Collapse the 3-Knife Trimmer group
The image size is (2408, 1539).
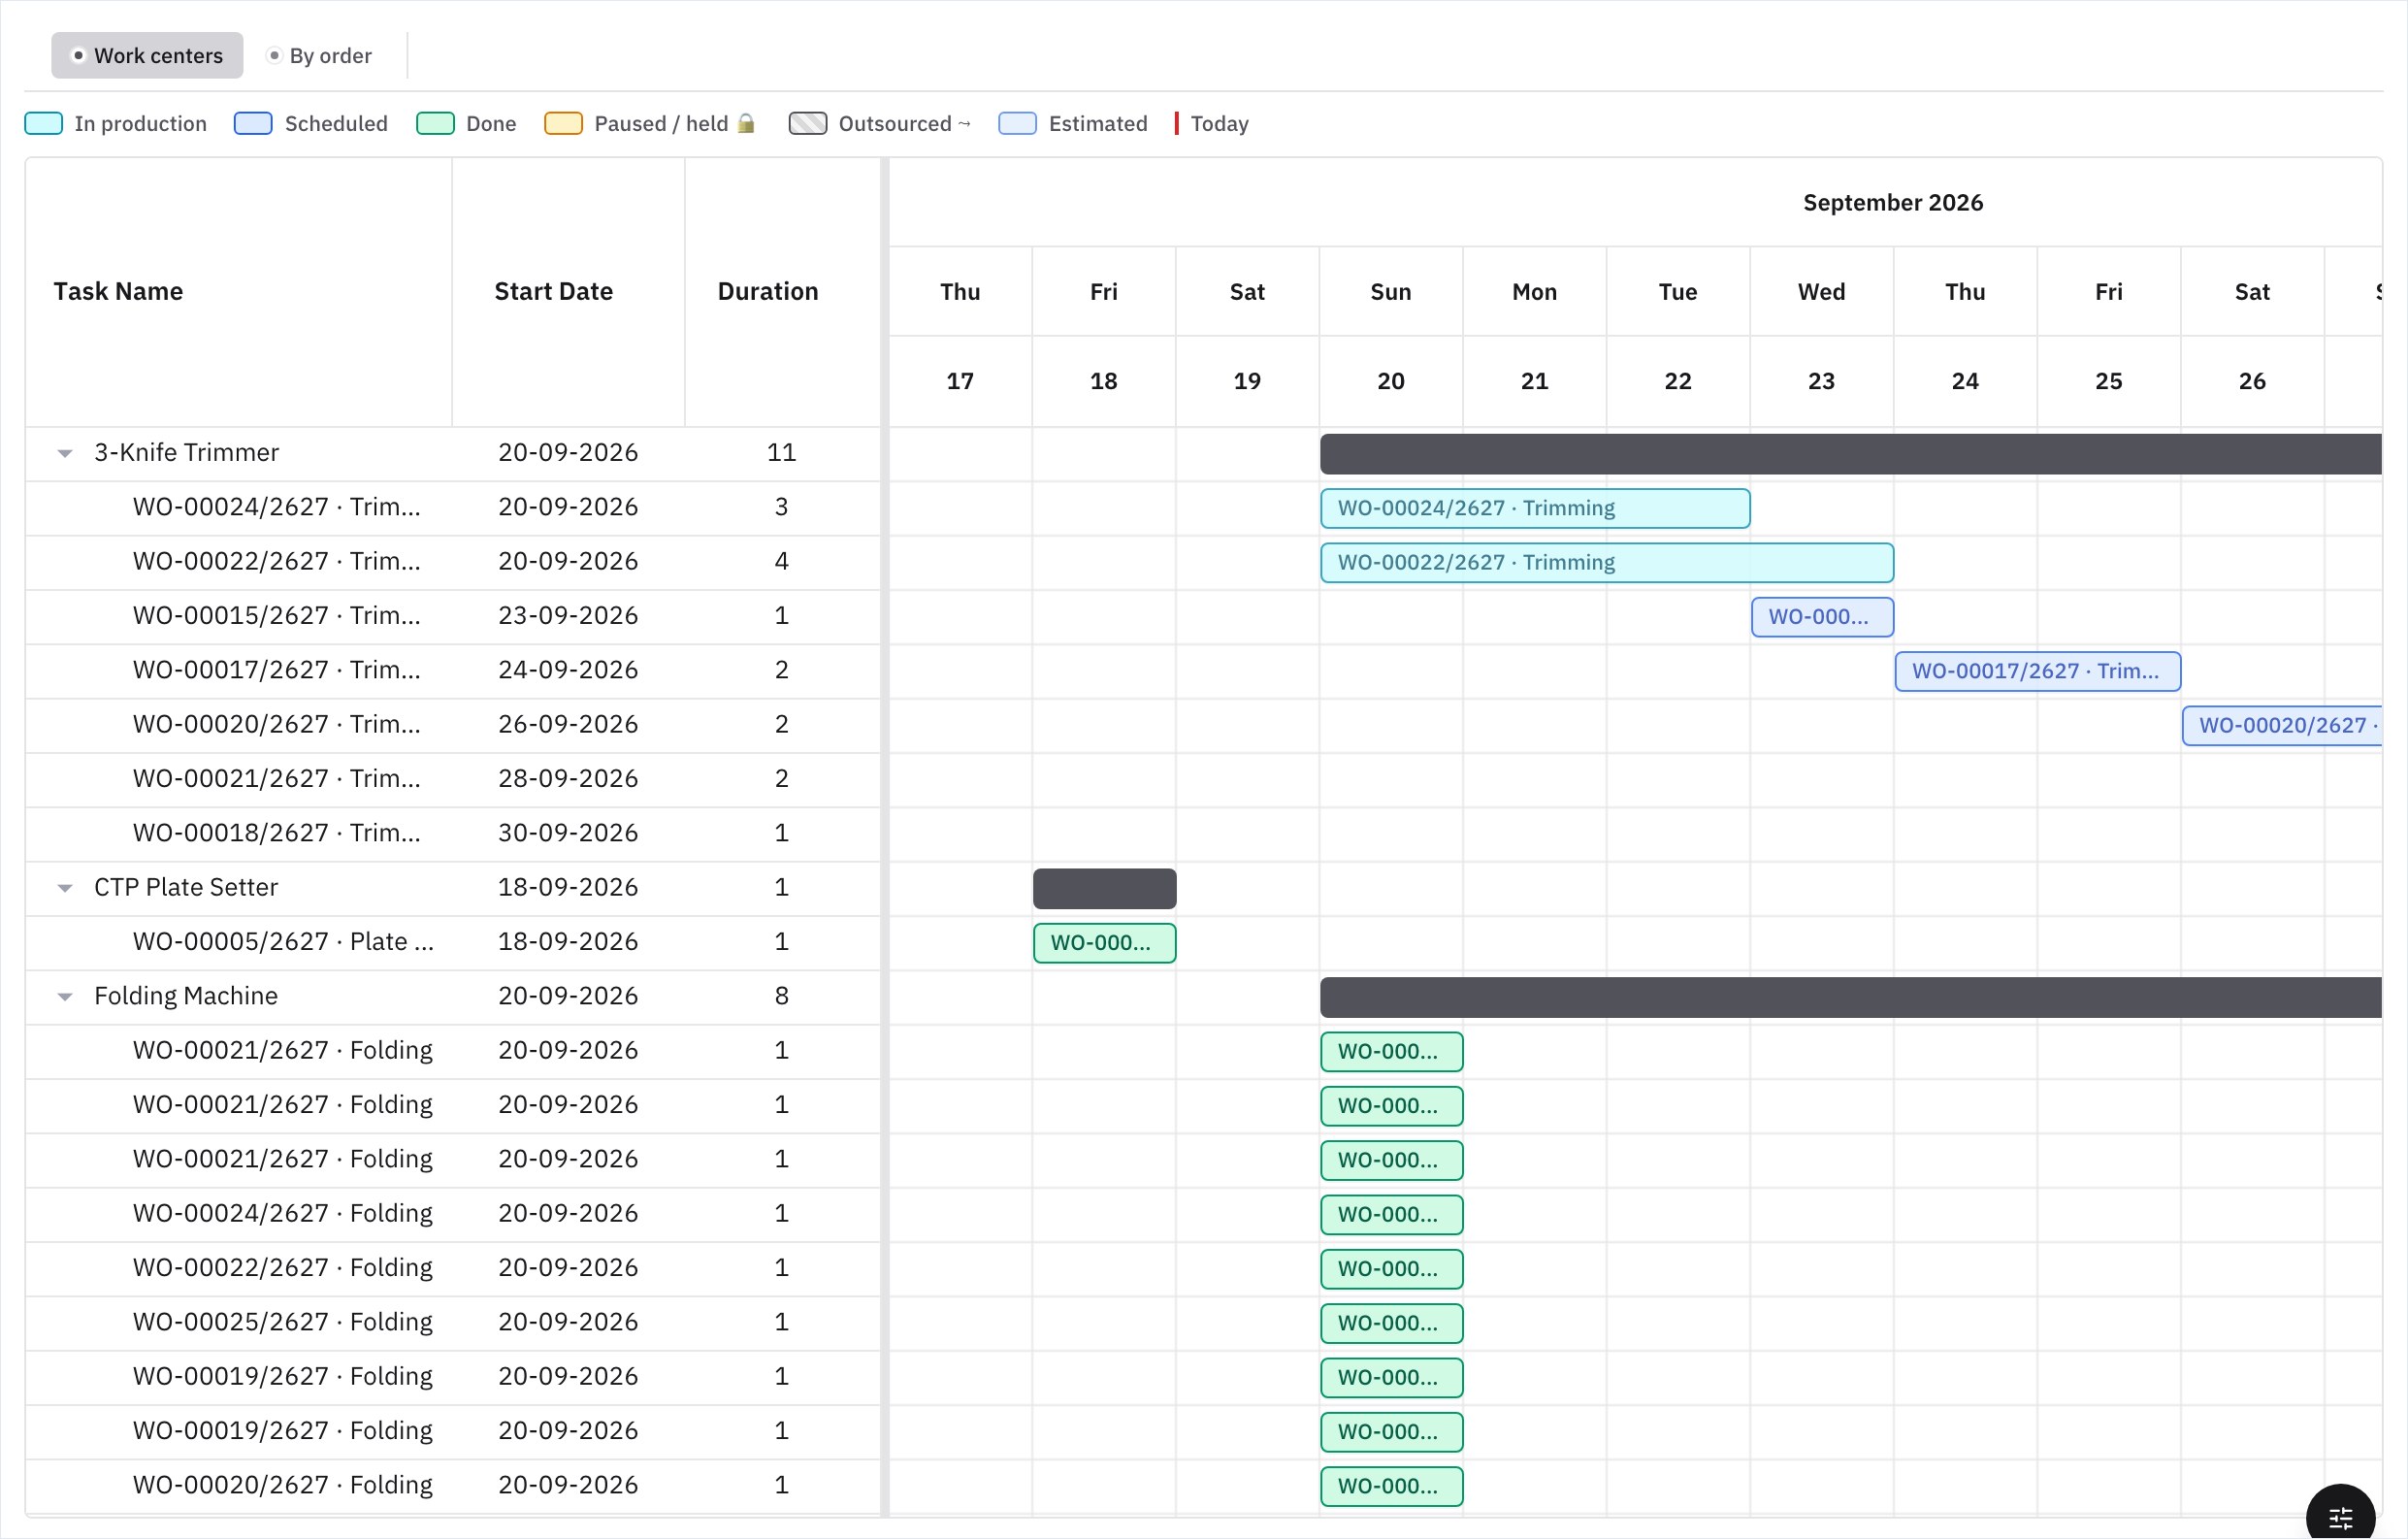pyautogui.click(x=65, y=453)
